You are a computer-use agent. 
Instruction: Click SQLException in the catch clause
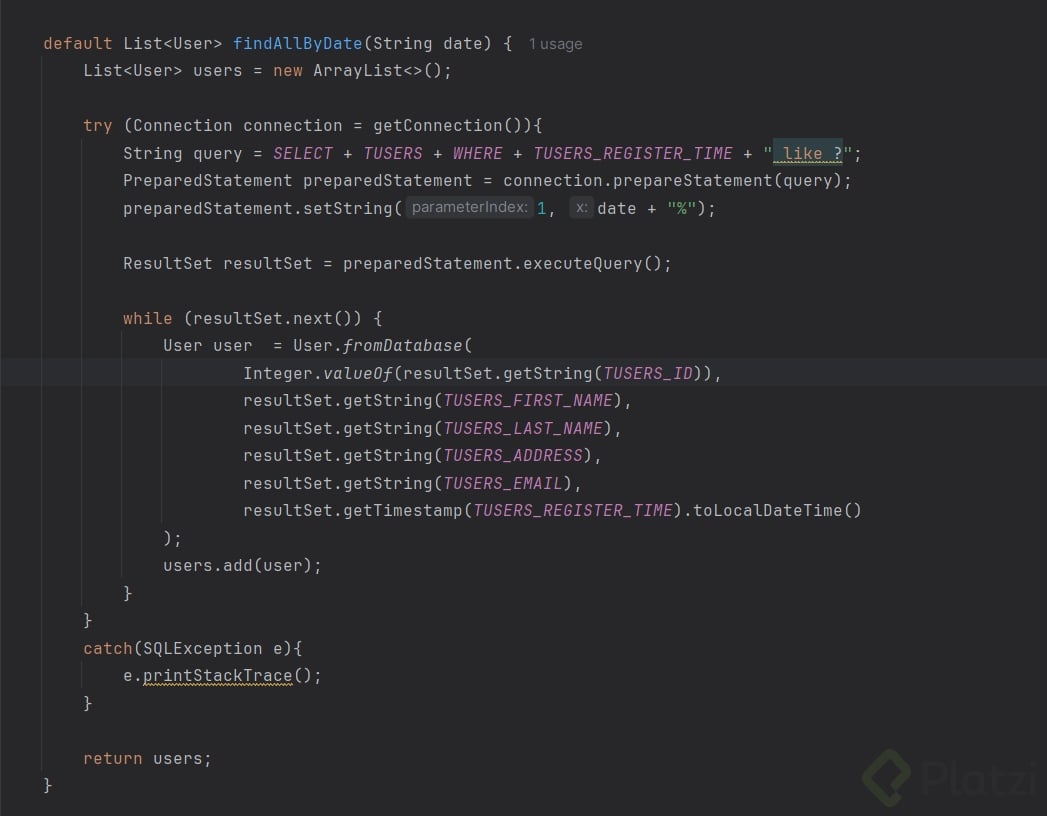pyautogui.click(x=202, y=648)
